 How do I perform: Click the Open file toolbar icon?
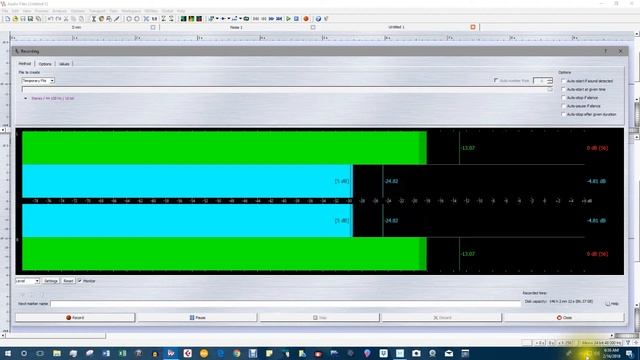pos(15,19)
